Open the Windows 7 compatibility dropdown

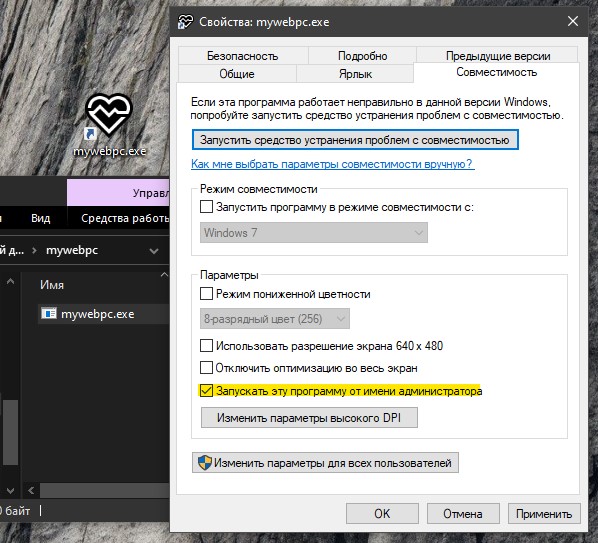pos(313,233)
